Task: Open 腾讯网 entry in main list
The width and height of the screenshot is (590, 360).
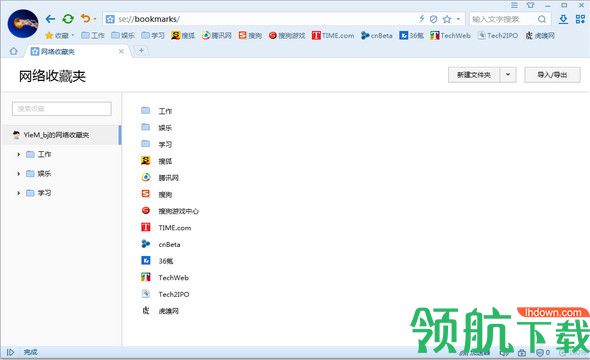Action: [160, 178]
